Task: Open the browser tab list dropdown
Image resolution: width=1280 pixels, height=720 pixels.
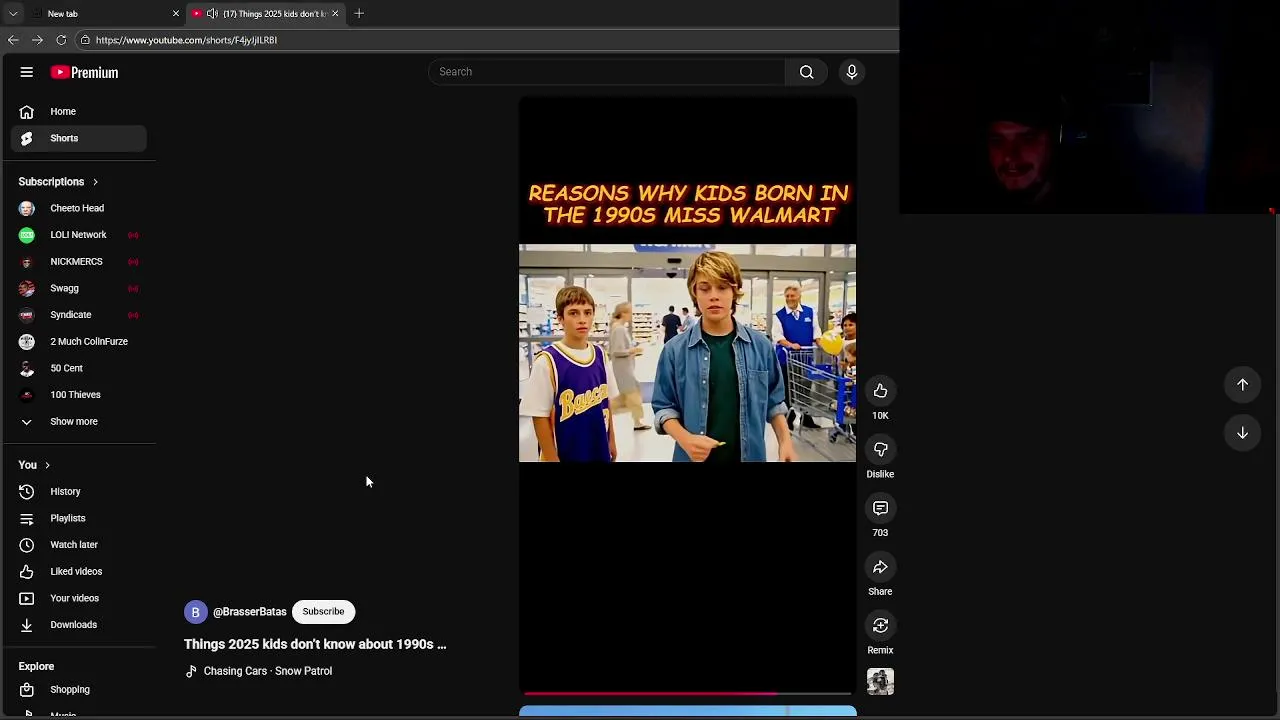Action: point(13,14)
